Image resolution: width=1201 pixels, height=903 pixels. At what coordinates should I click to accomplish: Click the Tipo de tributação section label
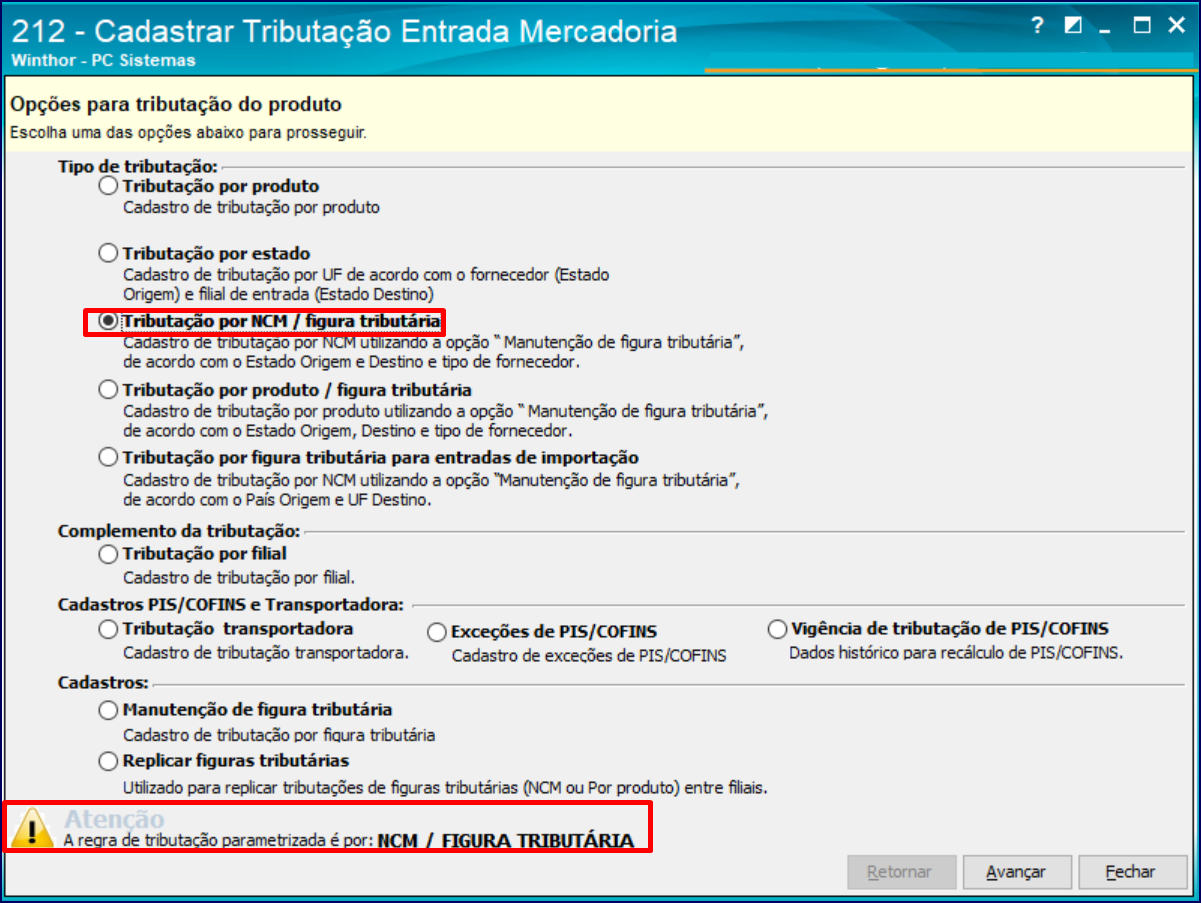click(138, 165)
